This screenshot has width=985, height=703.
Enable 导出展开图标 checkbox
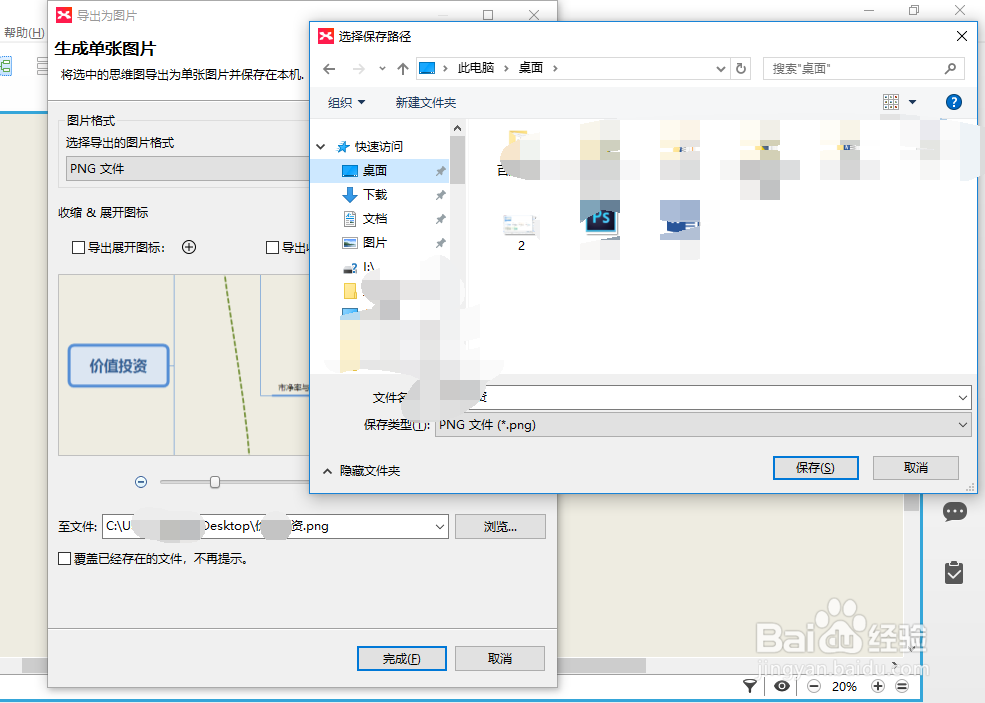tap(79, 248)
